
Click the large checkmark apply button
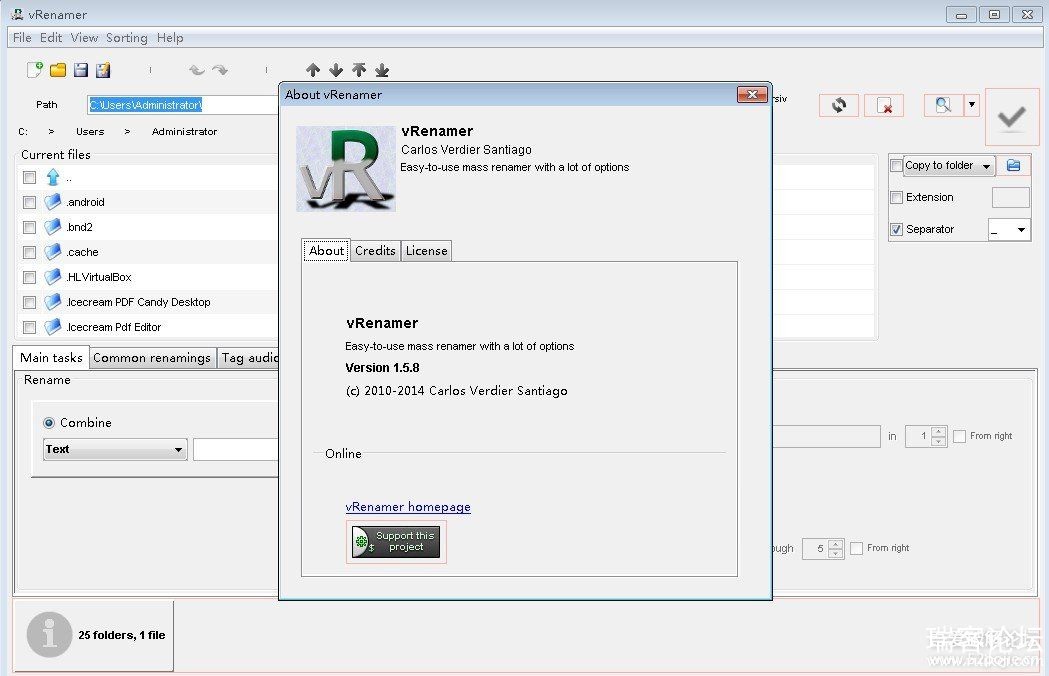[x=1012, y=117]
